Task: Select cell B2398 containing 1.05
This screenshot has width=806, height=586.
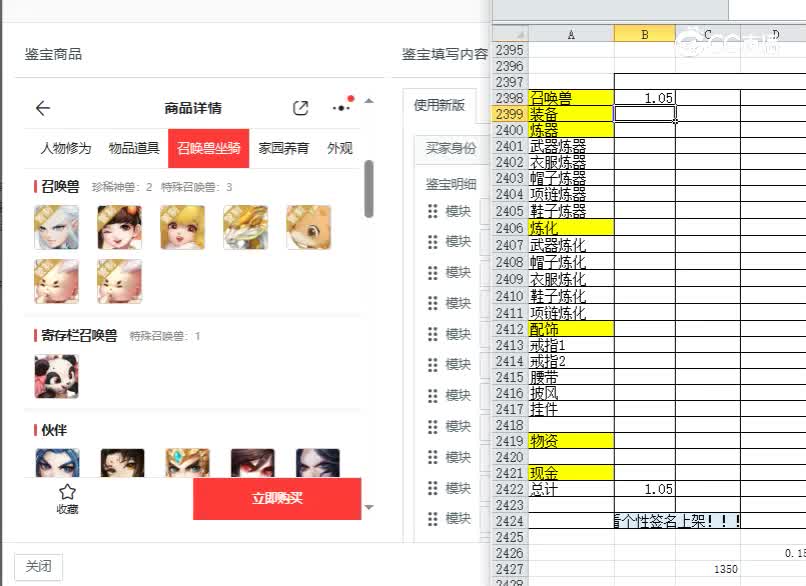Action: coord(644,99)
